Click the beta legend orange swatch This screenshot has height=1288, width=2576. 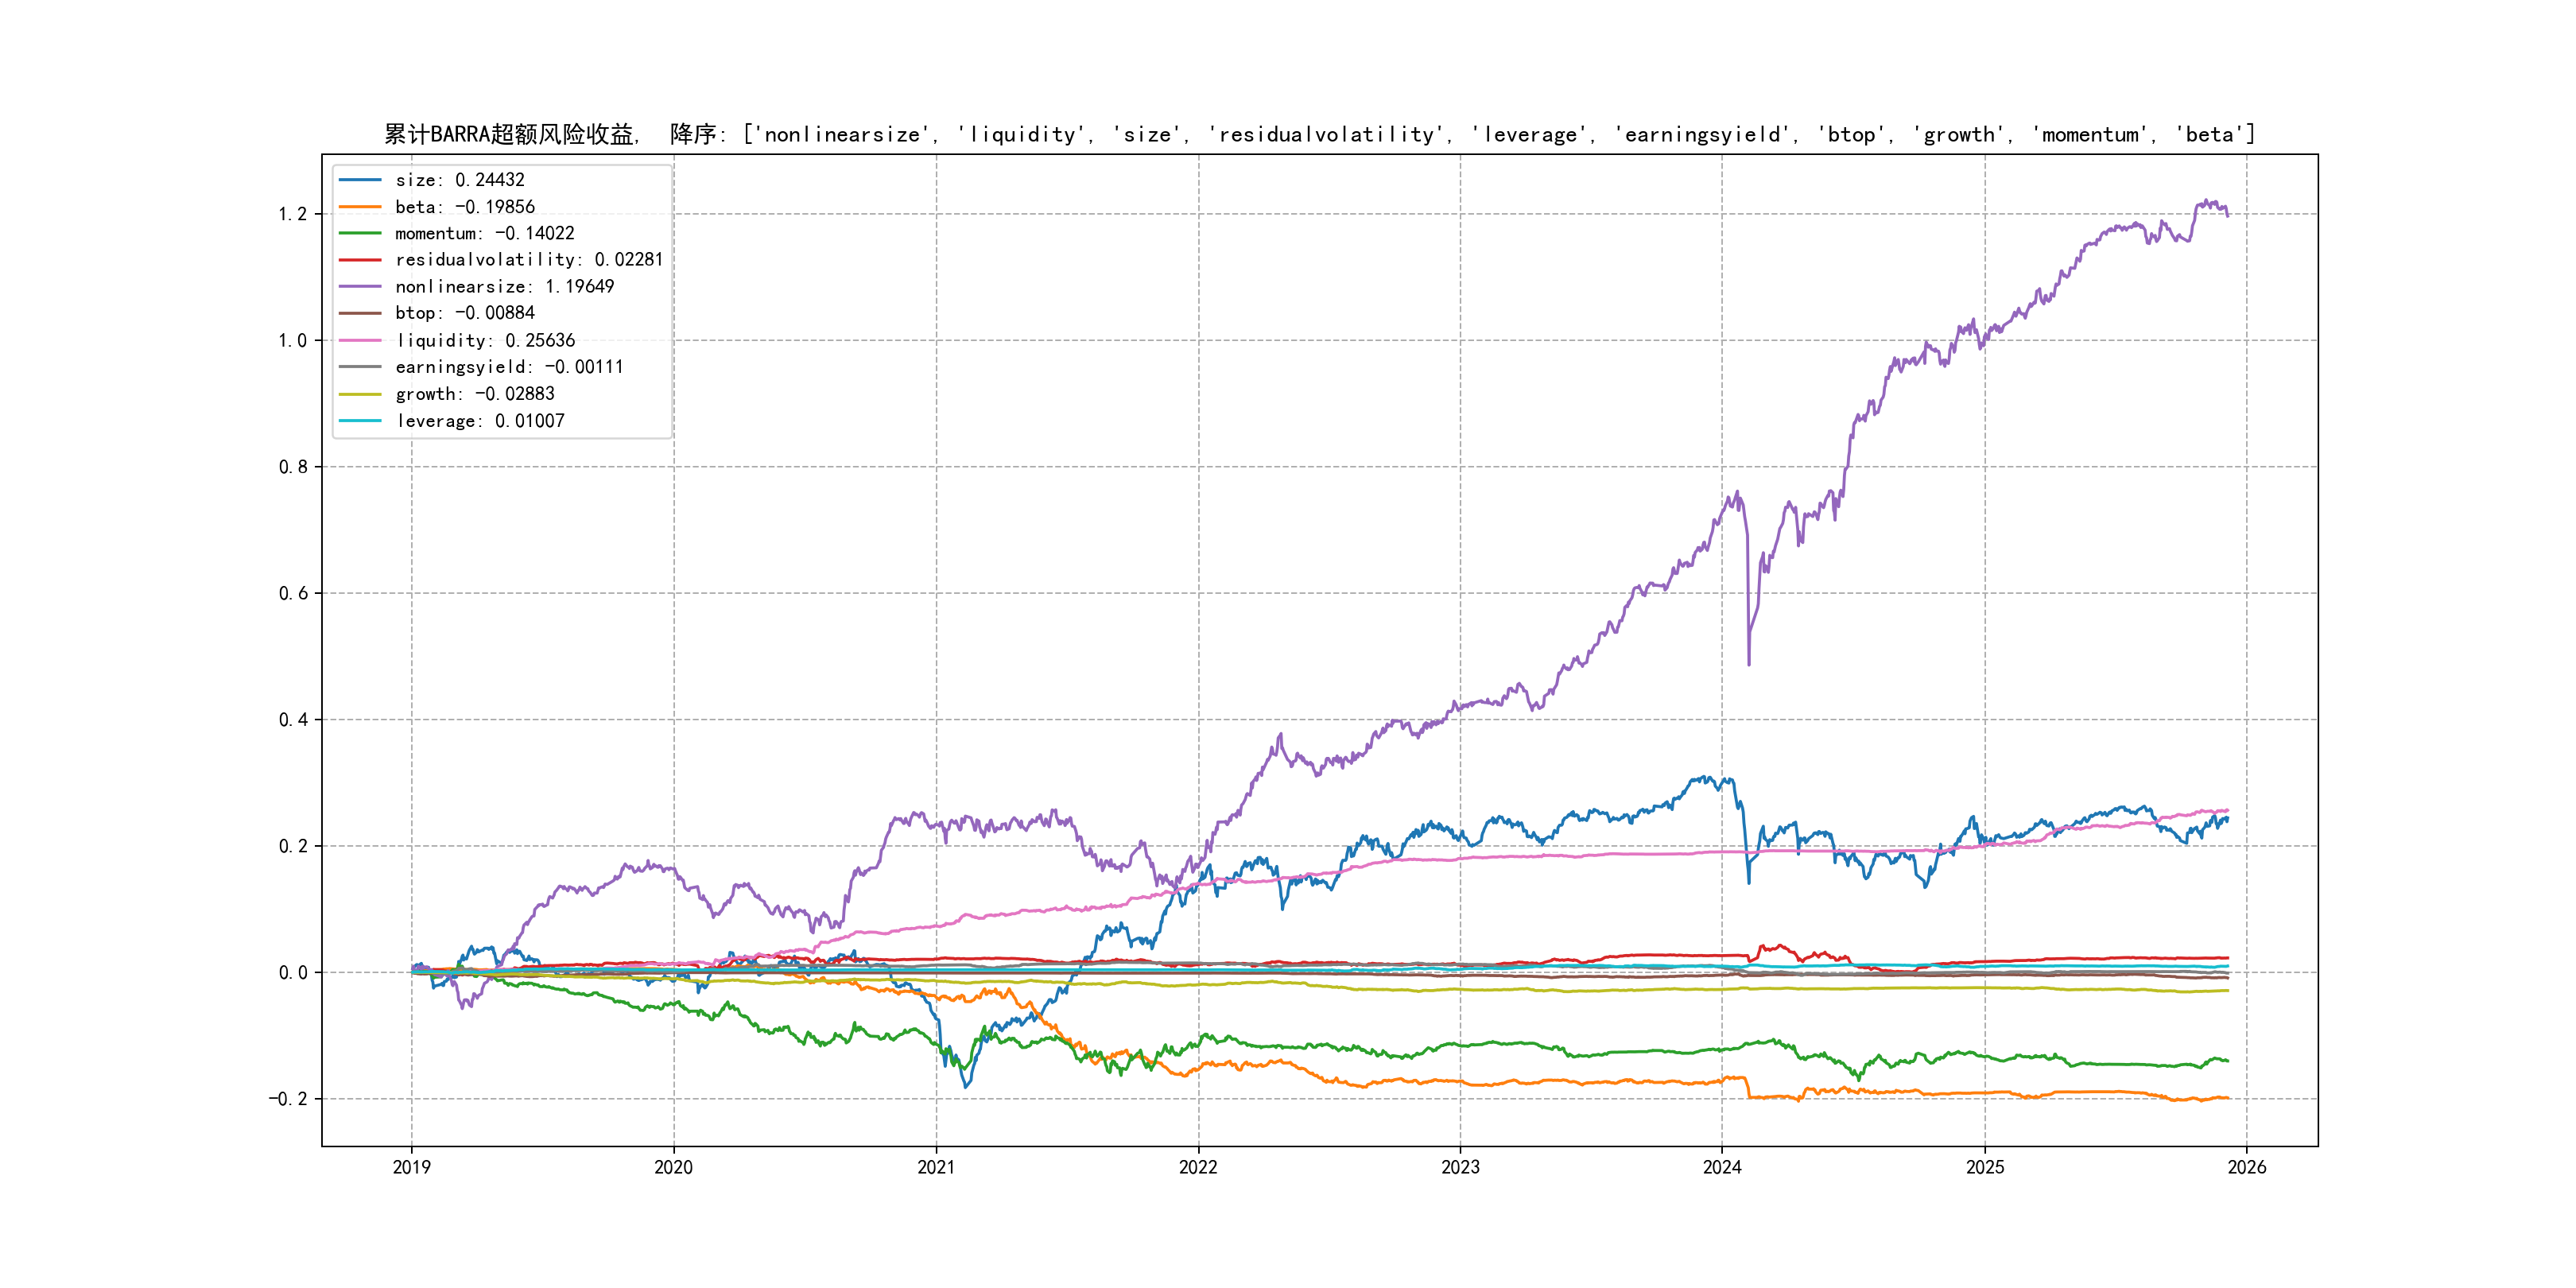(x=360, y=207)
